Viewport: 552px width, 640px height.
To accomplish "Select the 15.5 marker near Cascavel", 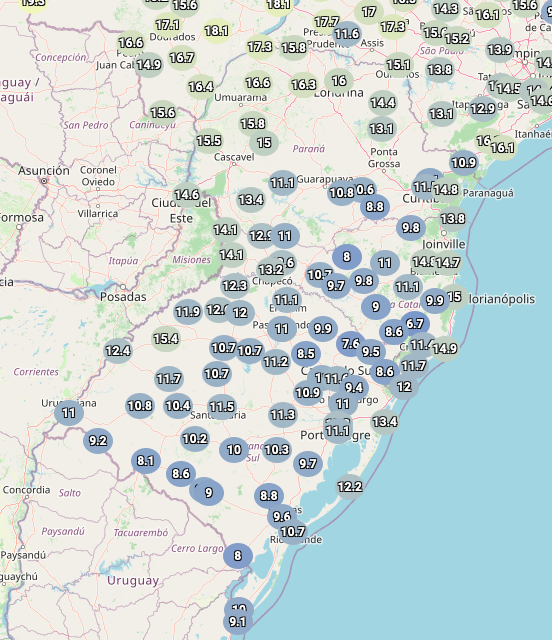I will (209, 141).
